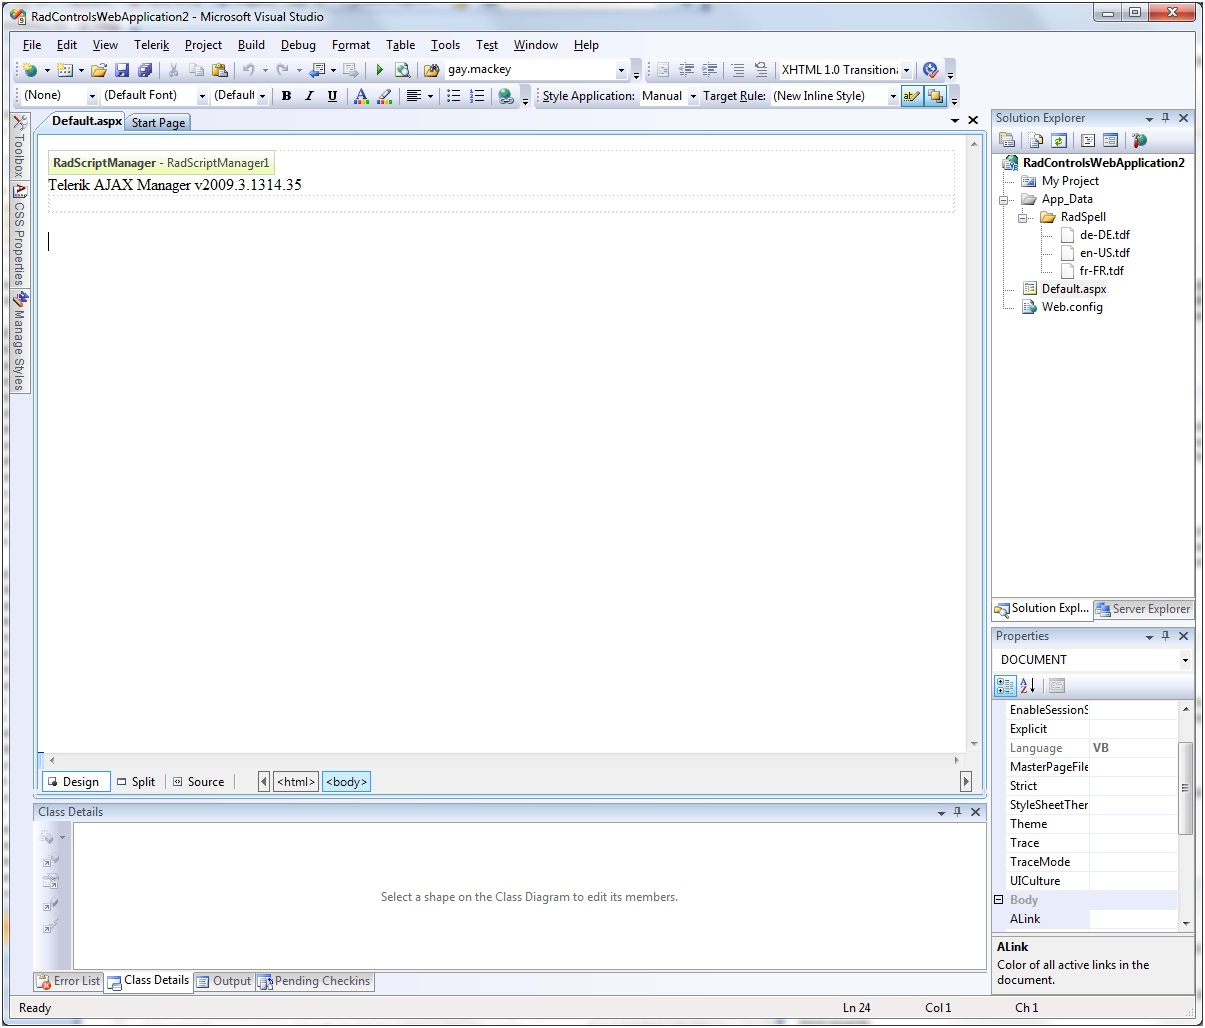The height and width of the screenshot is (1028, 1205).
Task: Select the <html> tag navigator button
Action: pyautogui.click(x=296, y=782)
